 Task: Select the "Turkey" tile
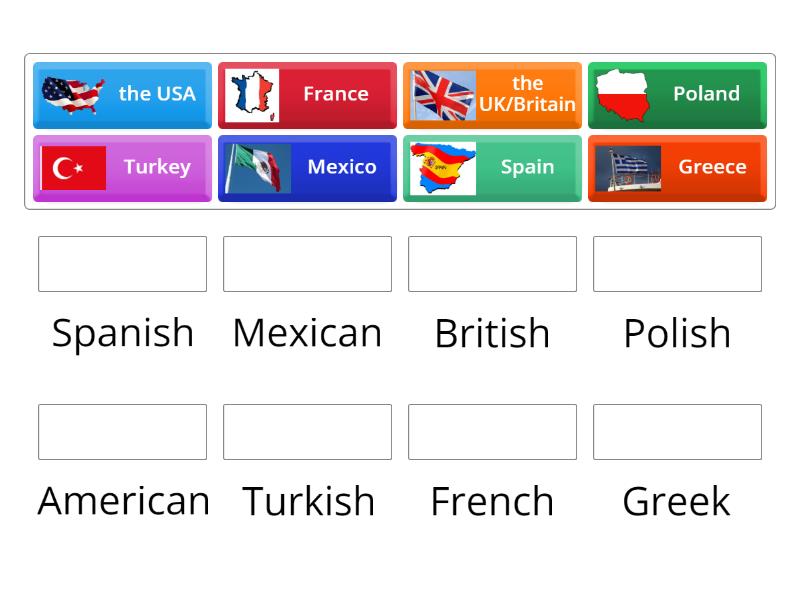click(x=122, y=168)
